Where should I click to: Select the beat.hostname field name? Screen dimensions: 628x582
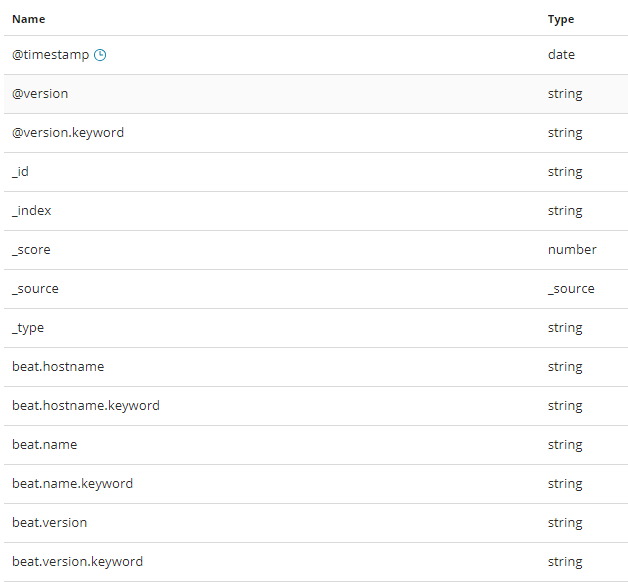click(58, 367)
